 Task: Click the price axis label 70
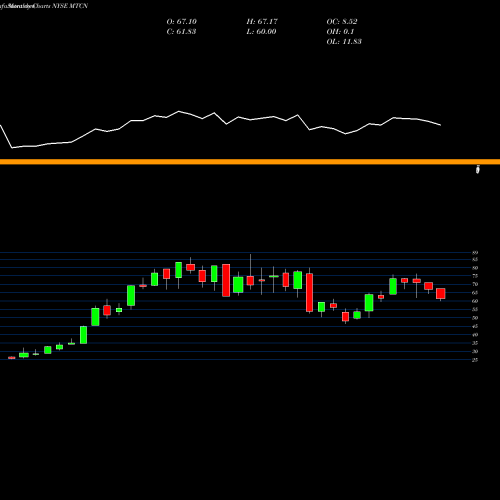pyautogui.click(x=475, y=284)
